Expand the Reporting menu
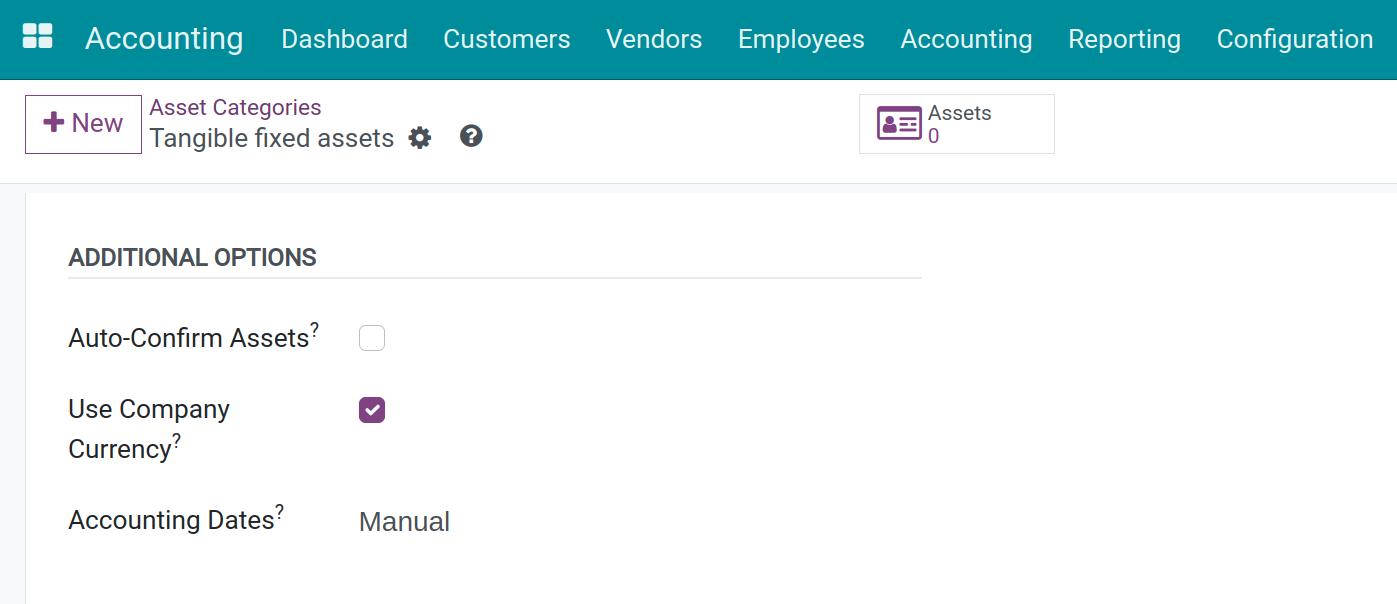The height and width of the screenshot is (604, 1397). pos(1124,39)
